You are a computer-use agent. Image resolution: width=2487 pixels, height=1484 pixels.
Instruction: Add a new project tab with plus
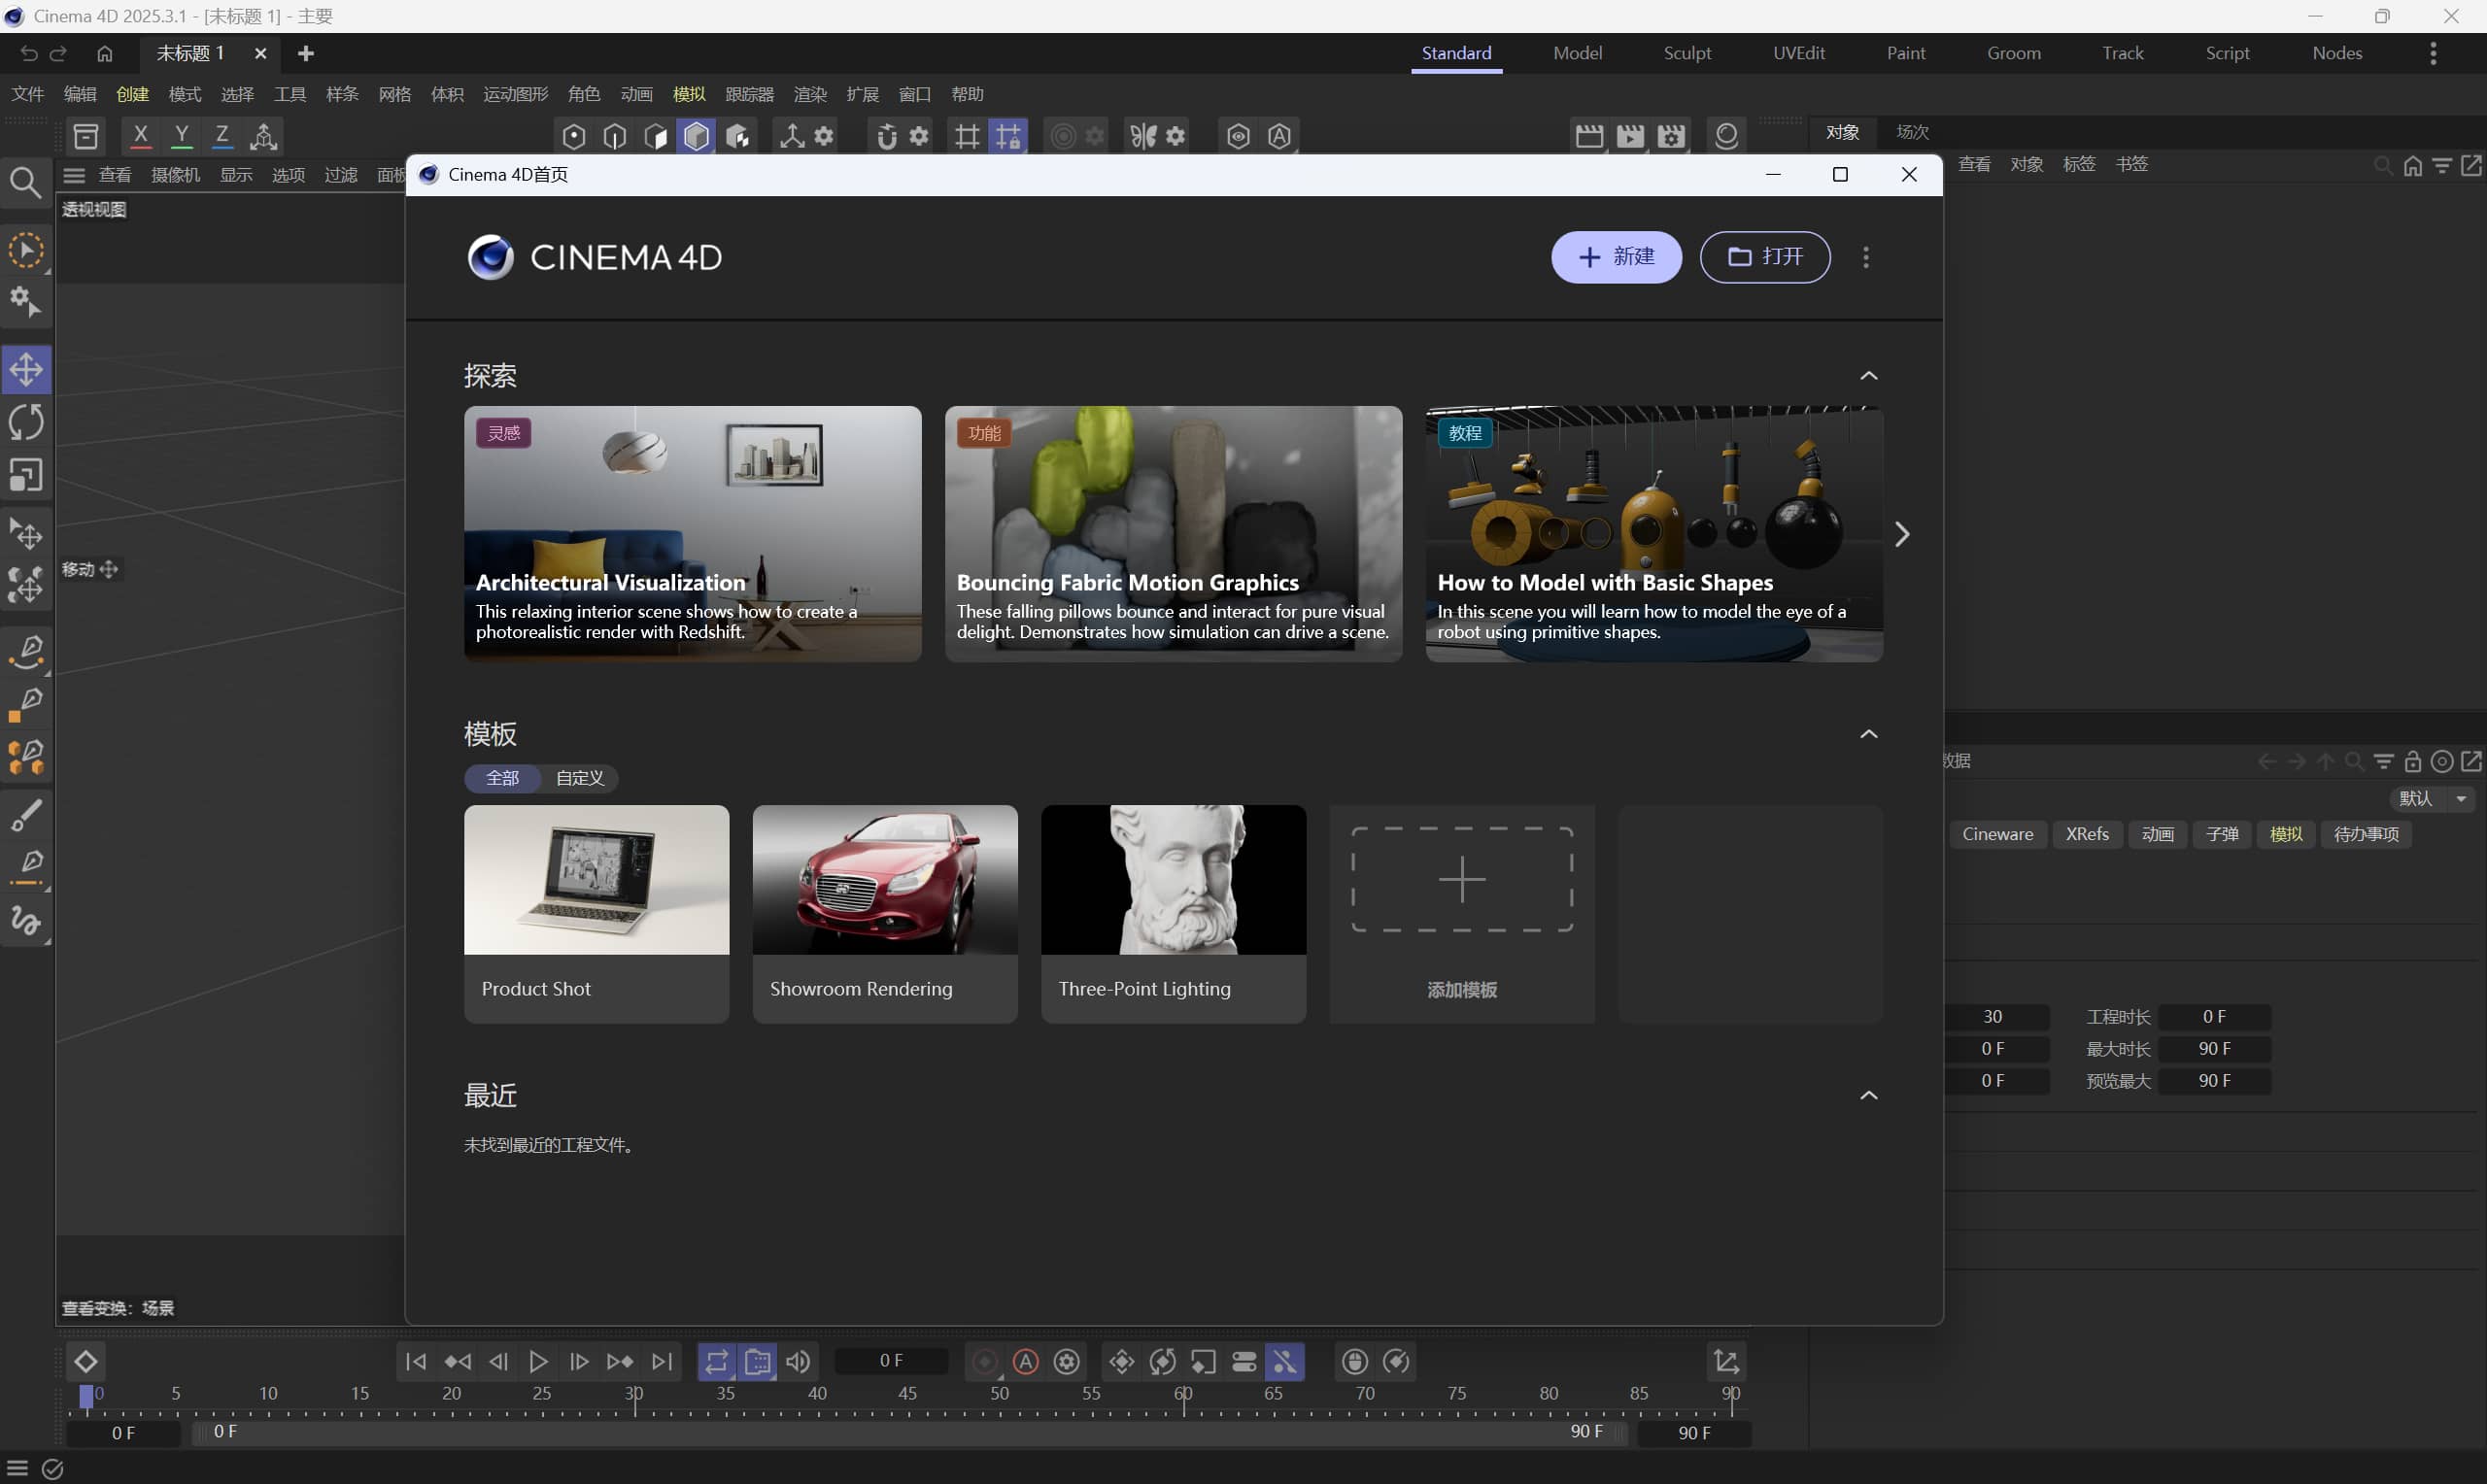(306, 53)
